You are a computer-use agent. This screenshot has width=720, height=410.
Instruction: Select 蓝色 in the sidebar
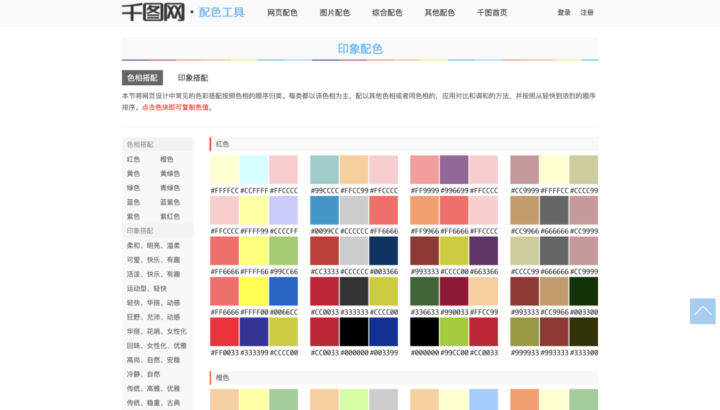[x=133, y=202]
